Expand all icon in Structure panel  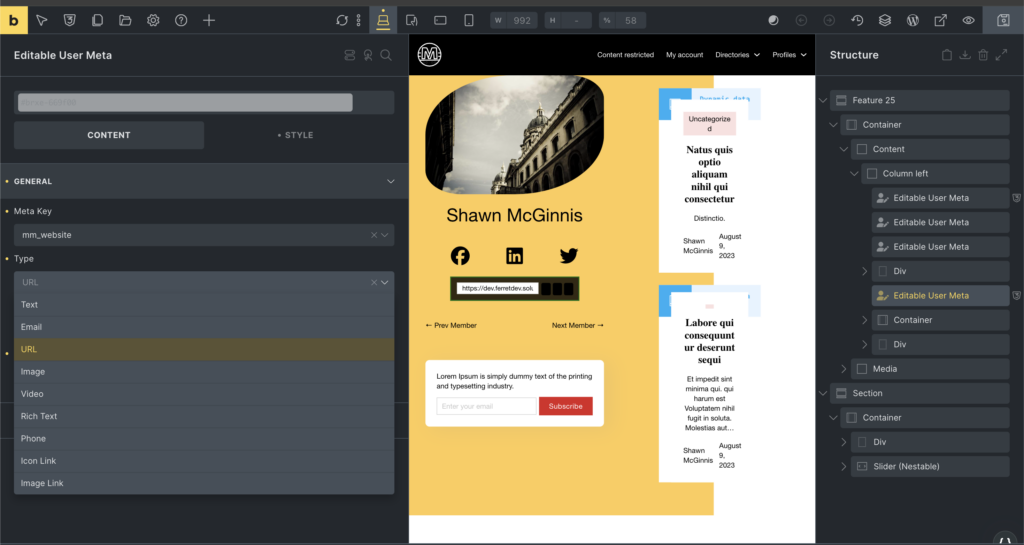coord(1002,55)
